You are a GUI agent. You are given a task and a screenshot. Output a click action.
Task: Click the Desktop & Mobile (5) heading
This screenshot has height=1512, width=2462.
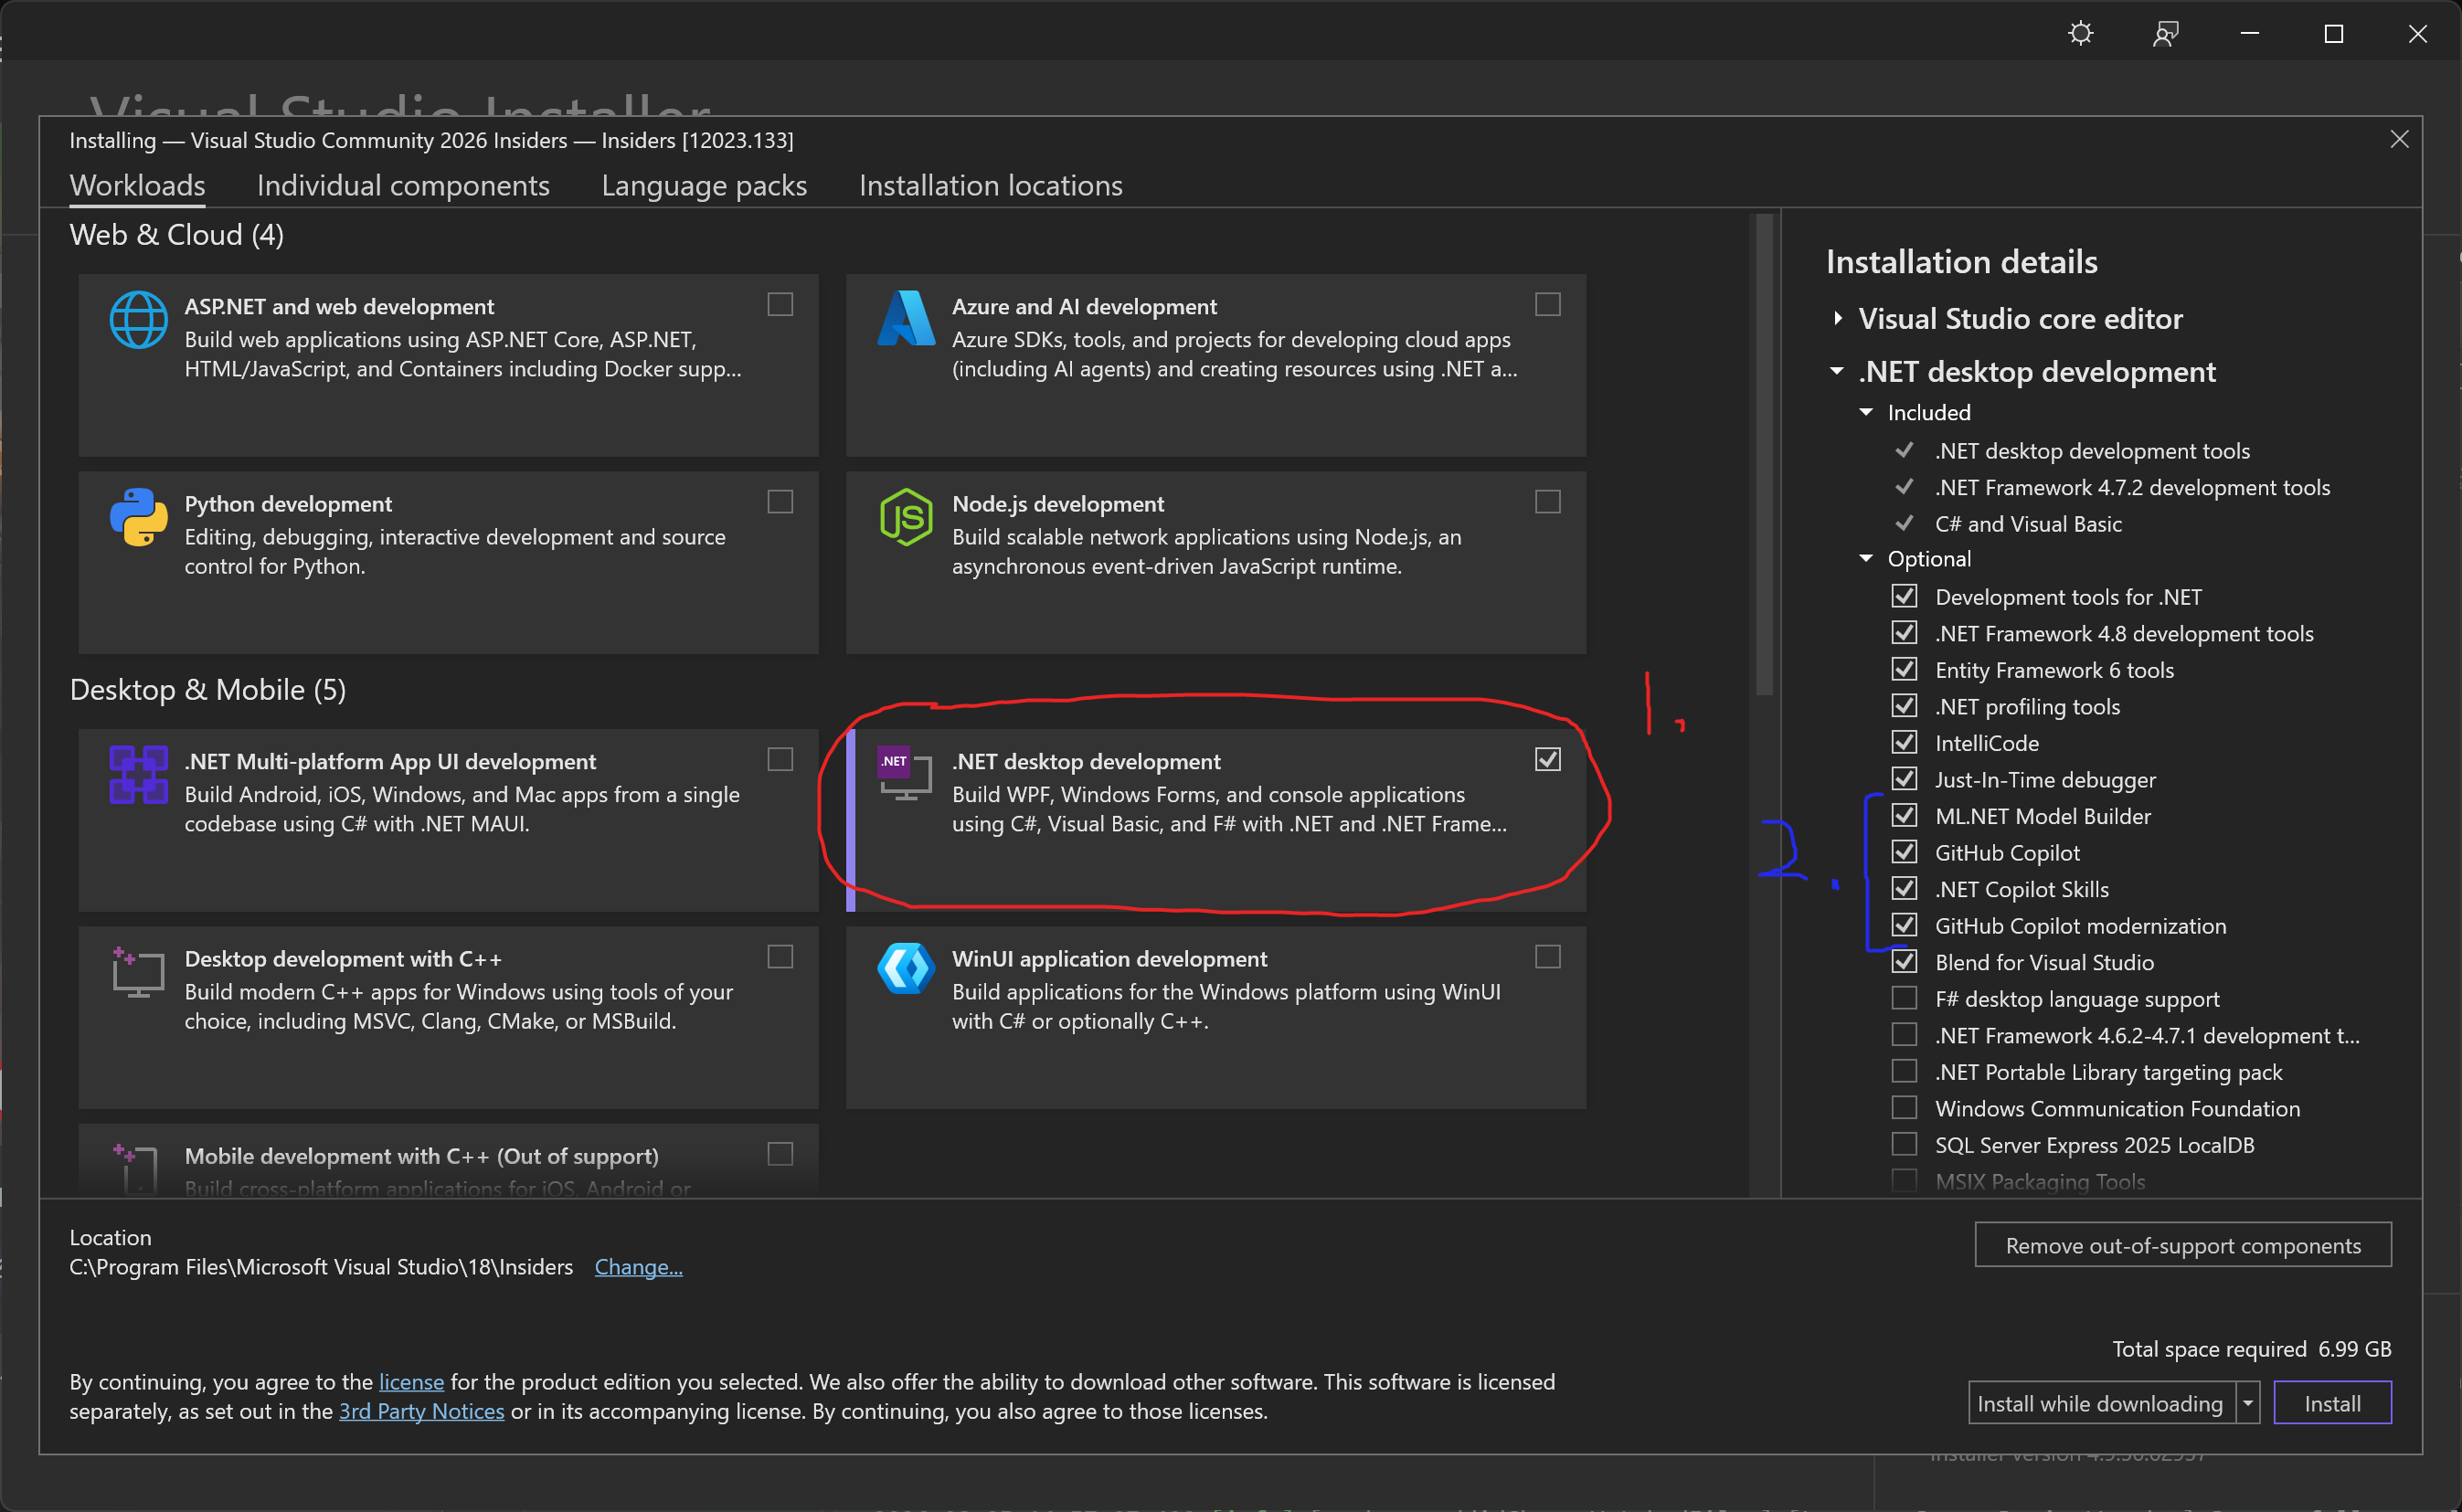coord(208,690)
